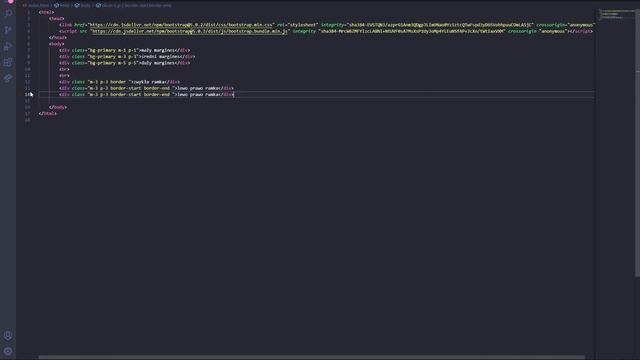Click the opening <html> tag on line 1
The image size is (640, 360).
tap(47, 12)
